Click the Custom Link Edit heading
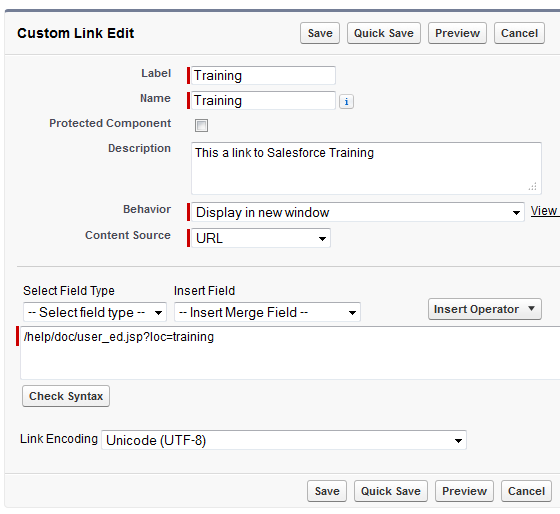This screenshot has height=514, width=560. tap(76, 33)
